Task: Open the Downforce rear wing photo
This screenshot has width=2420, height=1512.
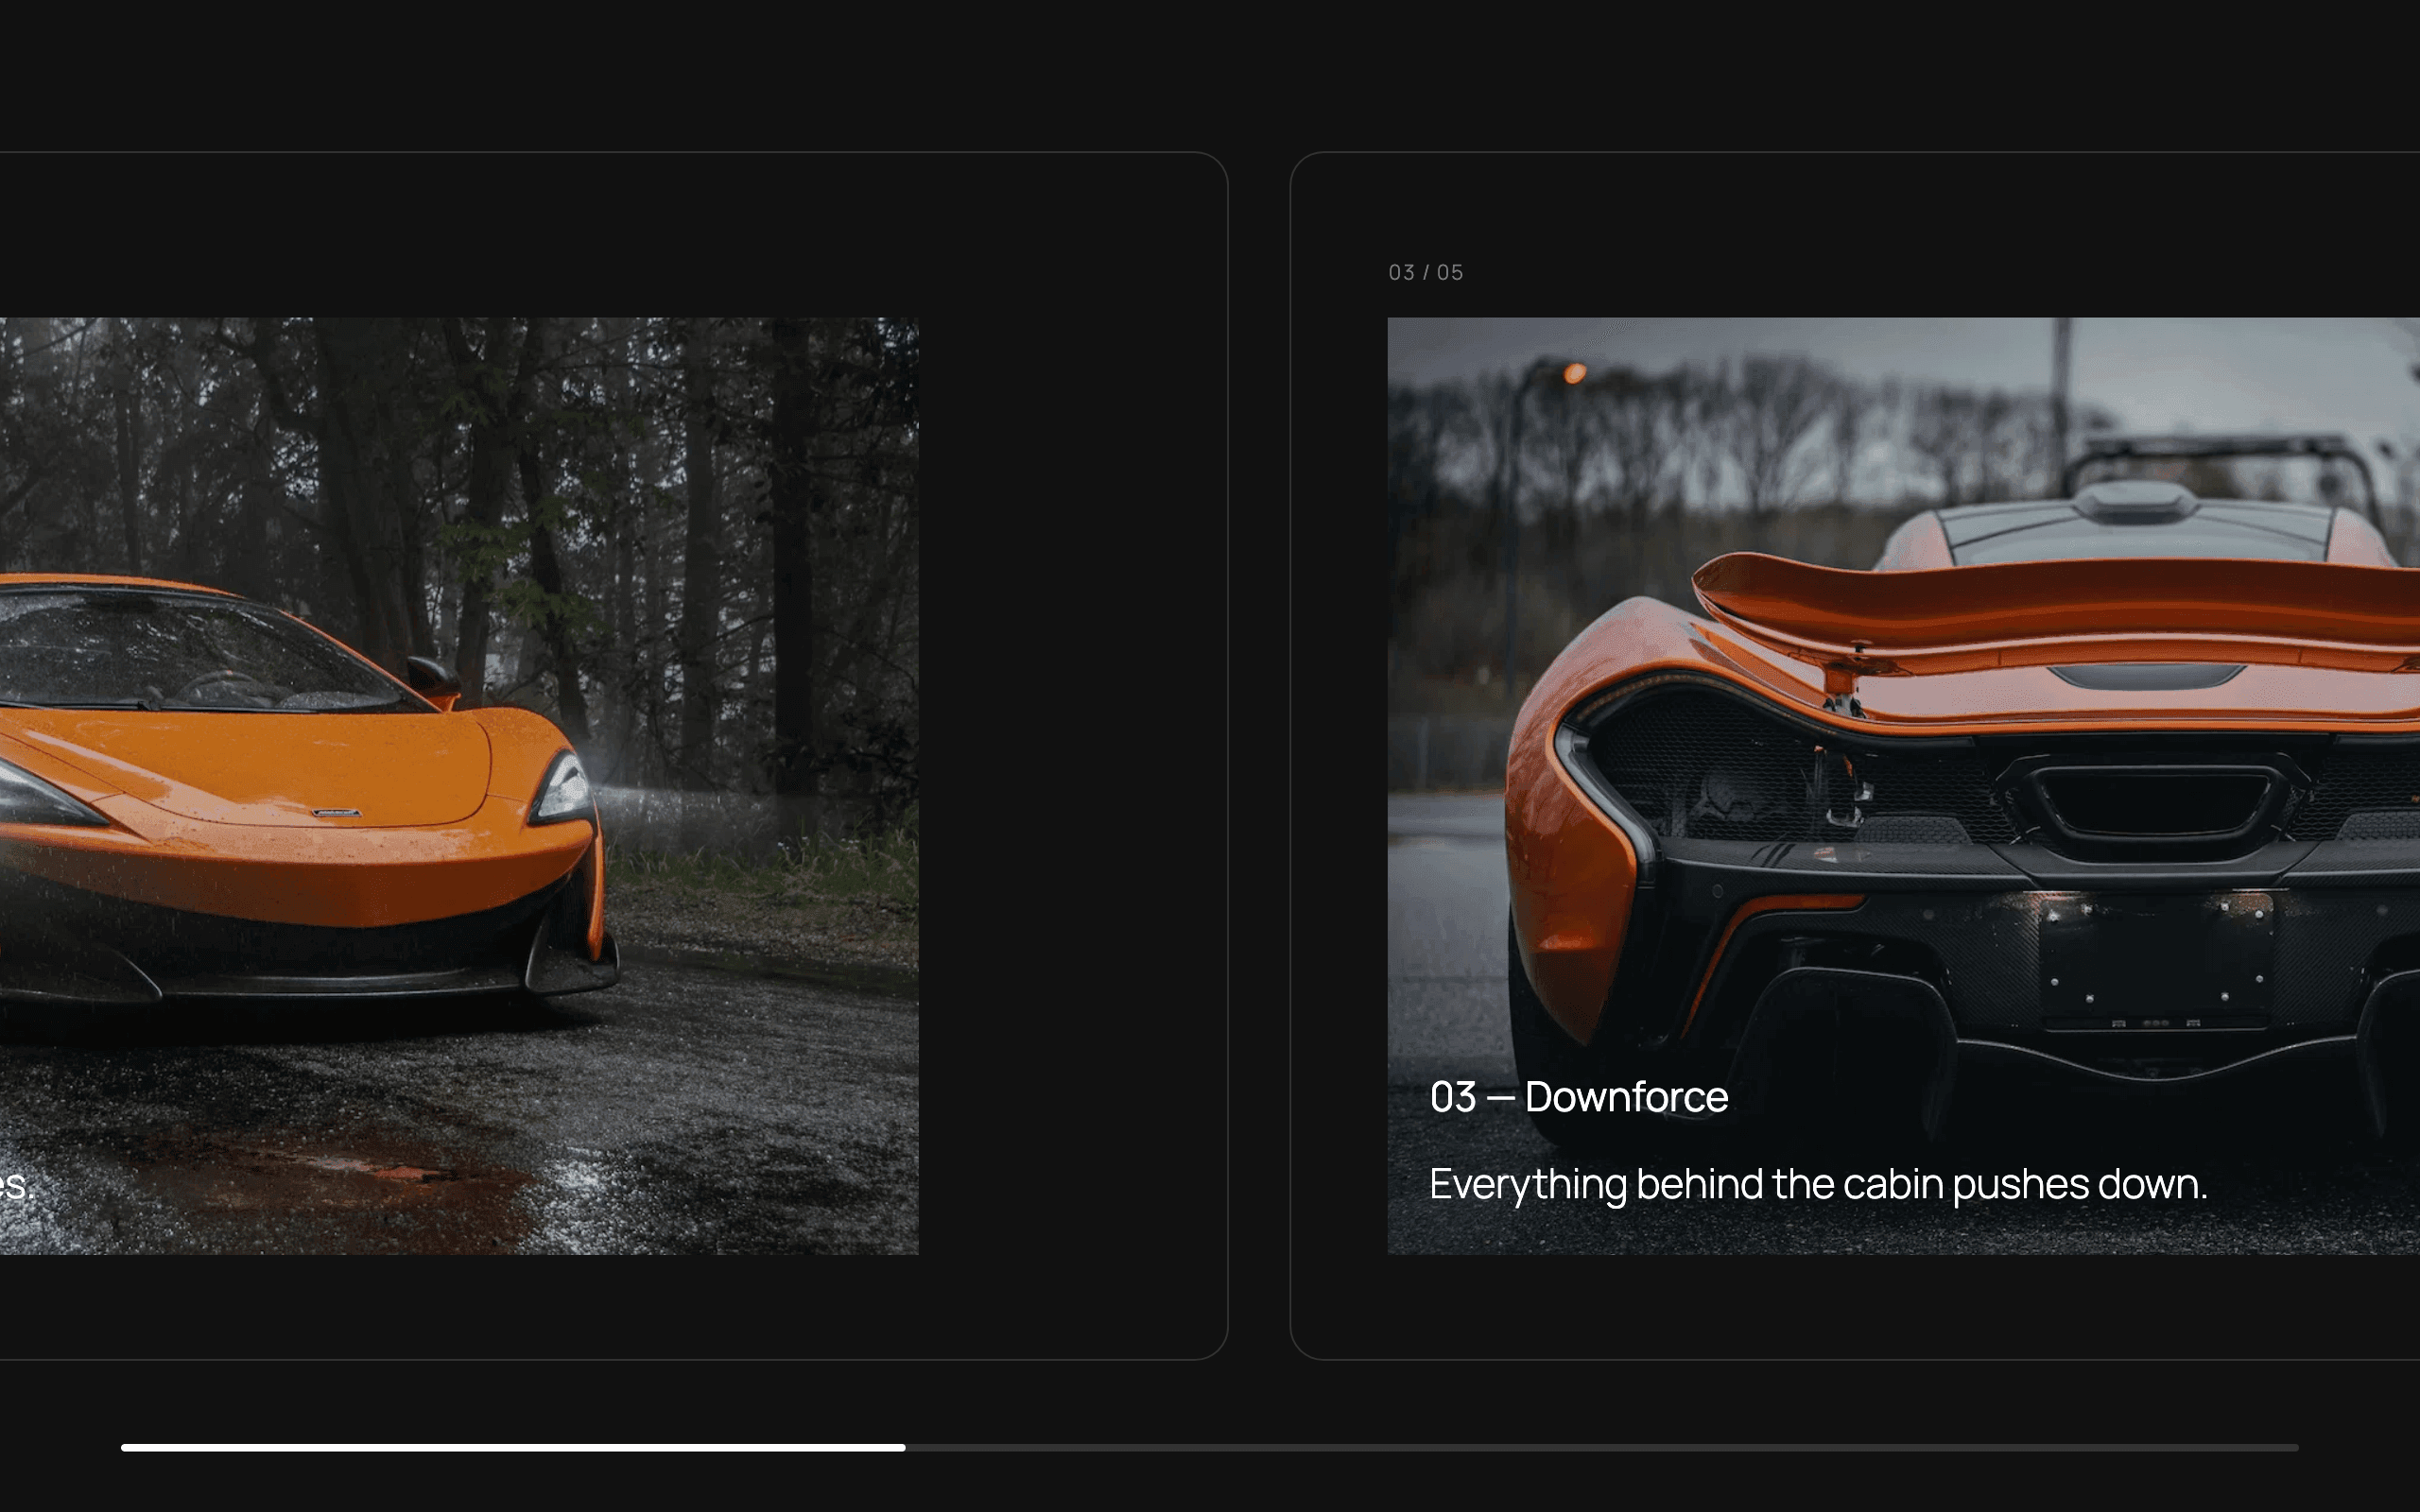Action: (1903, 786)
